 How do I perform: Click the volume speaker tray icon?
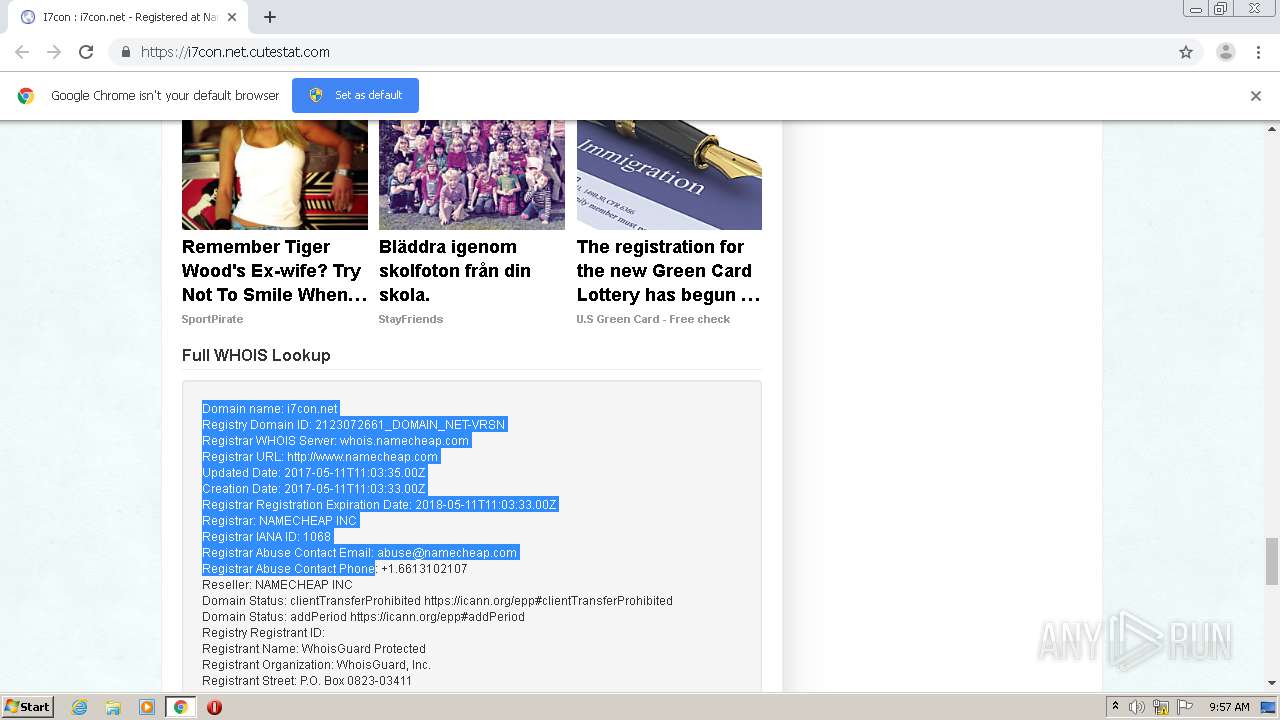tap(1137, 707)
